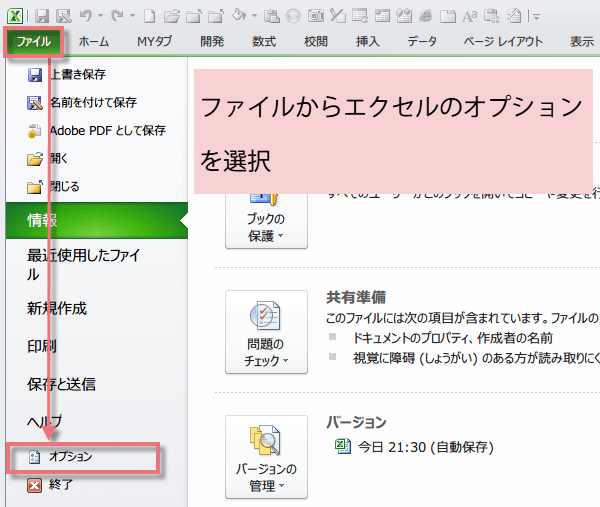This screenshot has width=600, height=507.
Task: Click the text beginning 視覚に障碍 (しょうがい)
Action: click(x=476, y=358)
